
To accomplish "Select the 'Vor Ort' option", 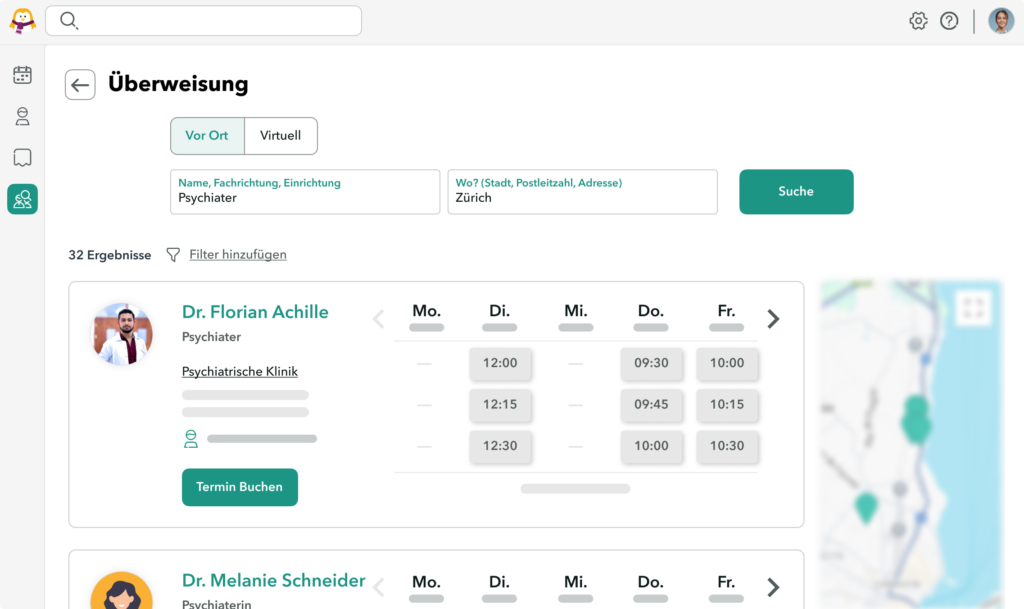I will [x=207, y=136].
